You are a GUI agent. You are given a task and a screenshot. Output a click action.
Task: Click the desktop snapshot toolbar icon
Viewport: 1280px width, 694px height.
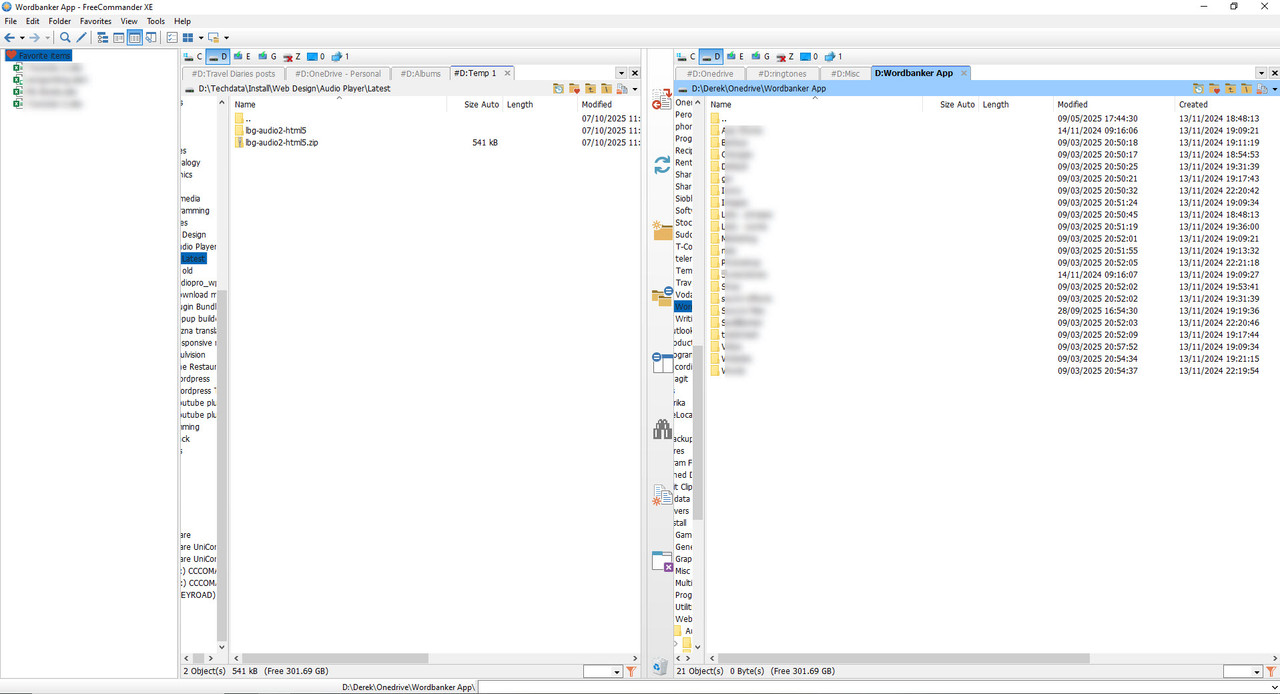tap(214, 38)
